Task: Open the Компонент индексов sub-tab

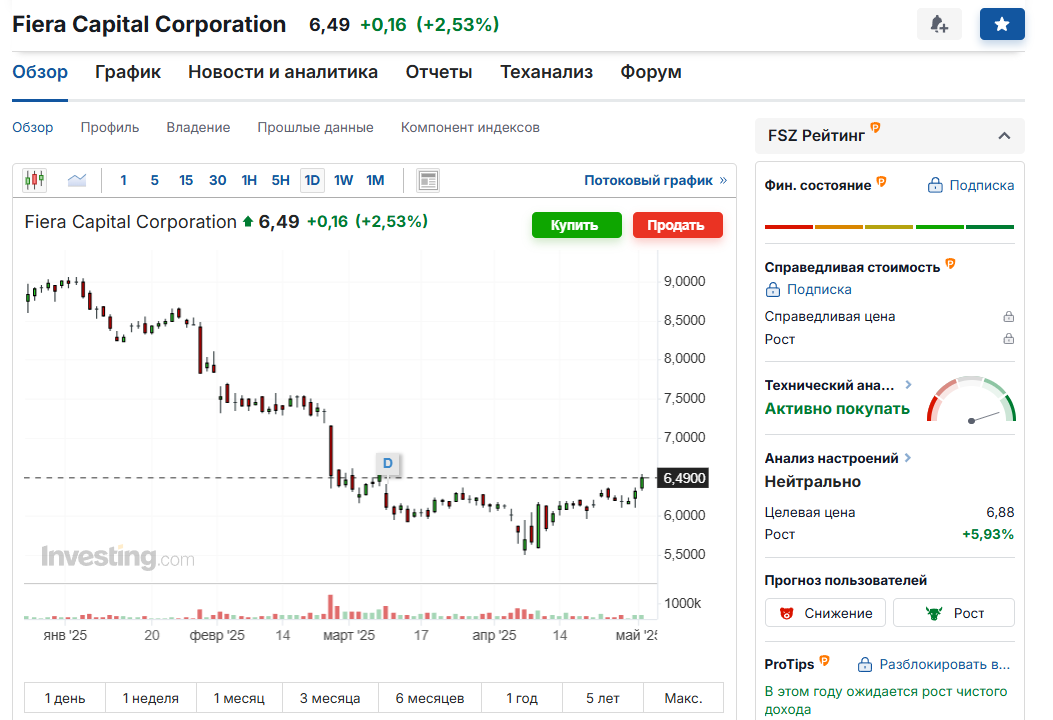Action: (470, 128)
